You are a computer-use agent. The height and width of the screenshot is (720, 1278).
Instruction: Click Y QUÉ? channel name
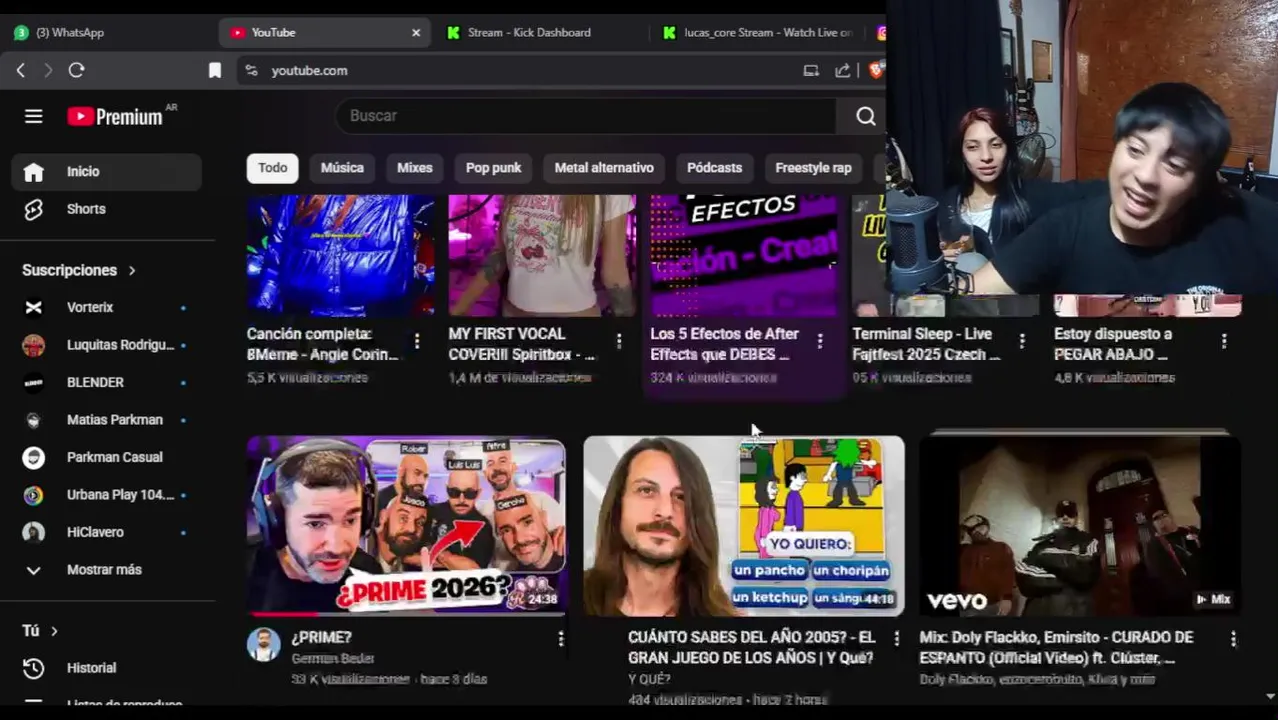coord(649,680)
